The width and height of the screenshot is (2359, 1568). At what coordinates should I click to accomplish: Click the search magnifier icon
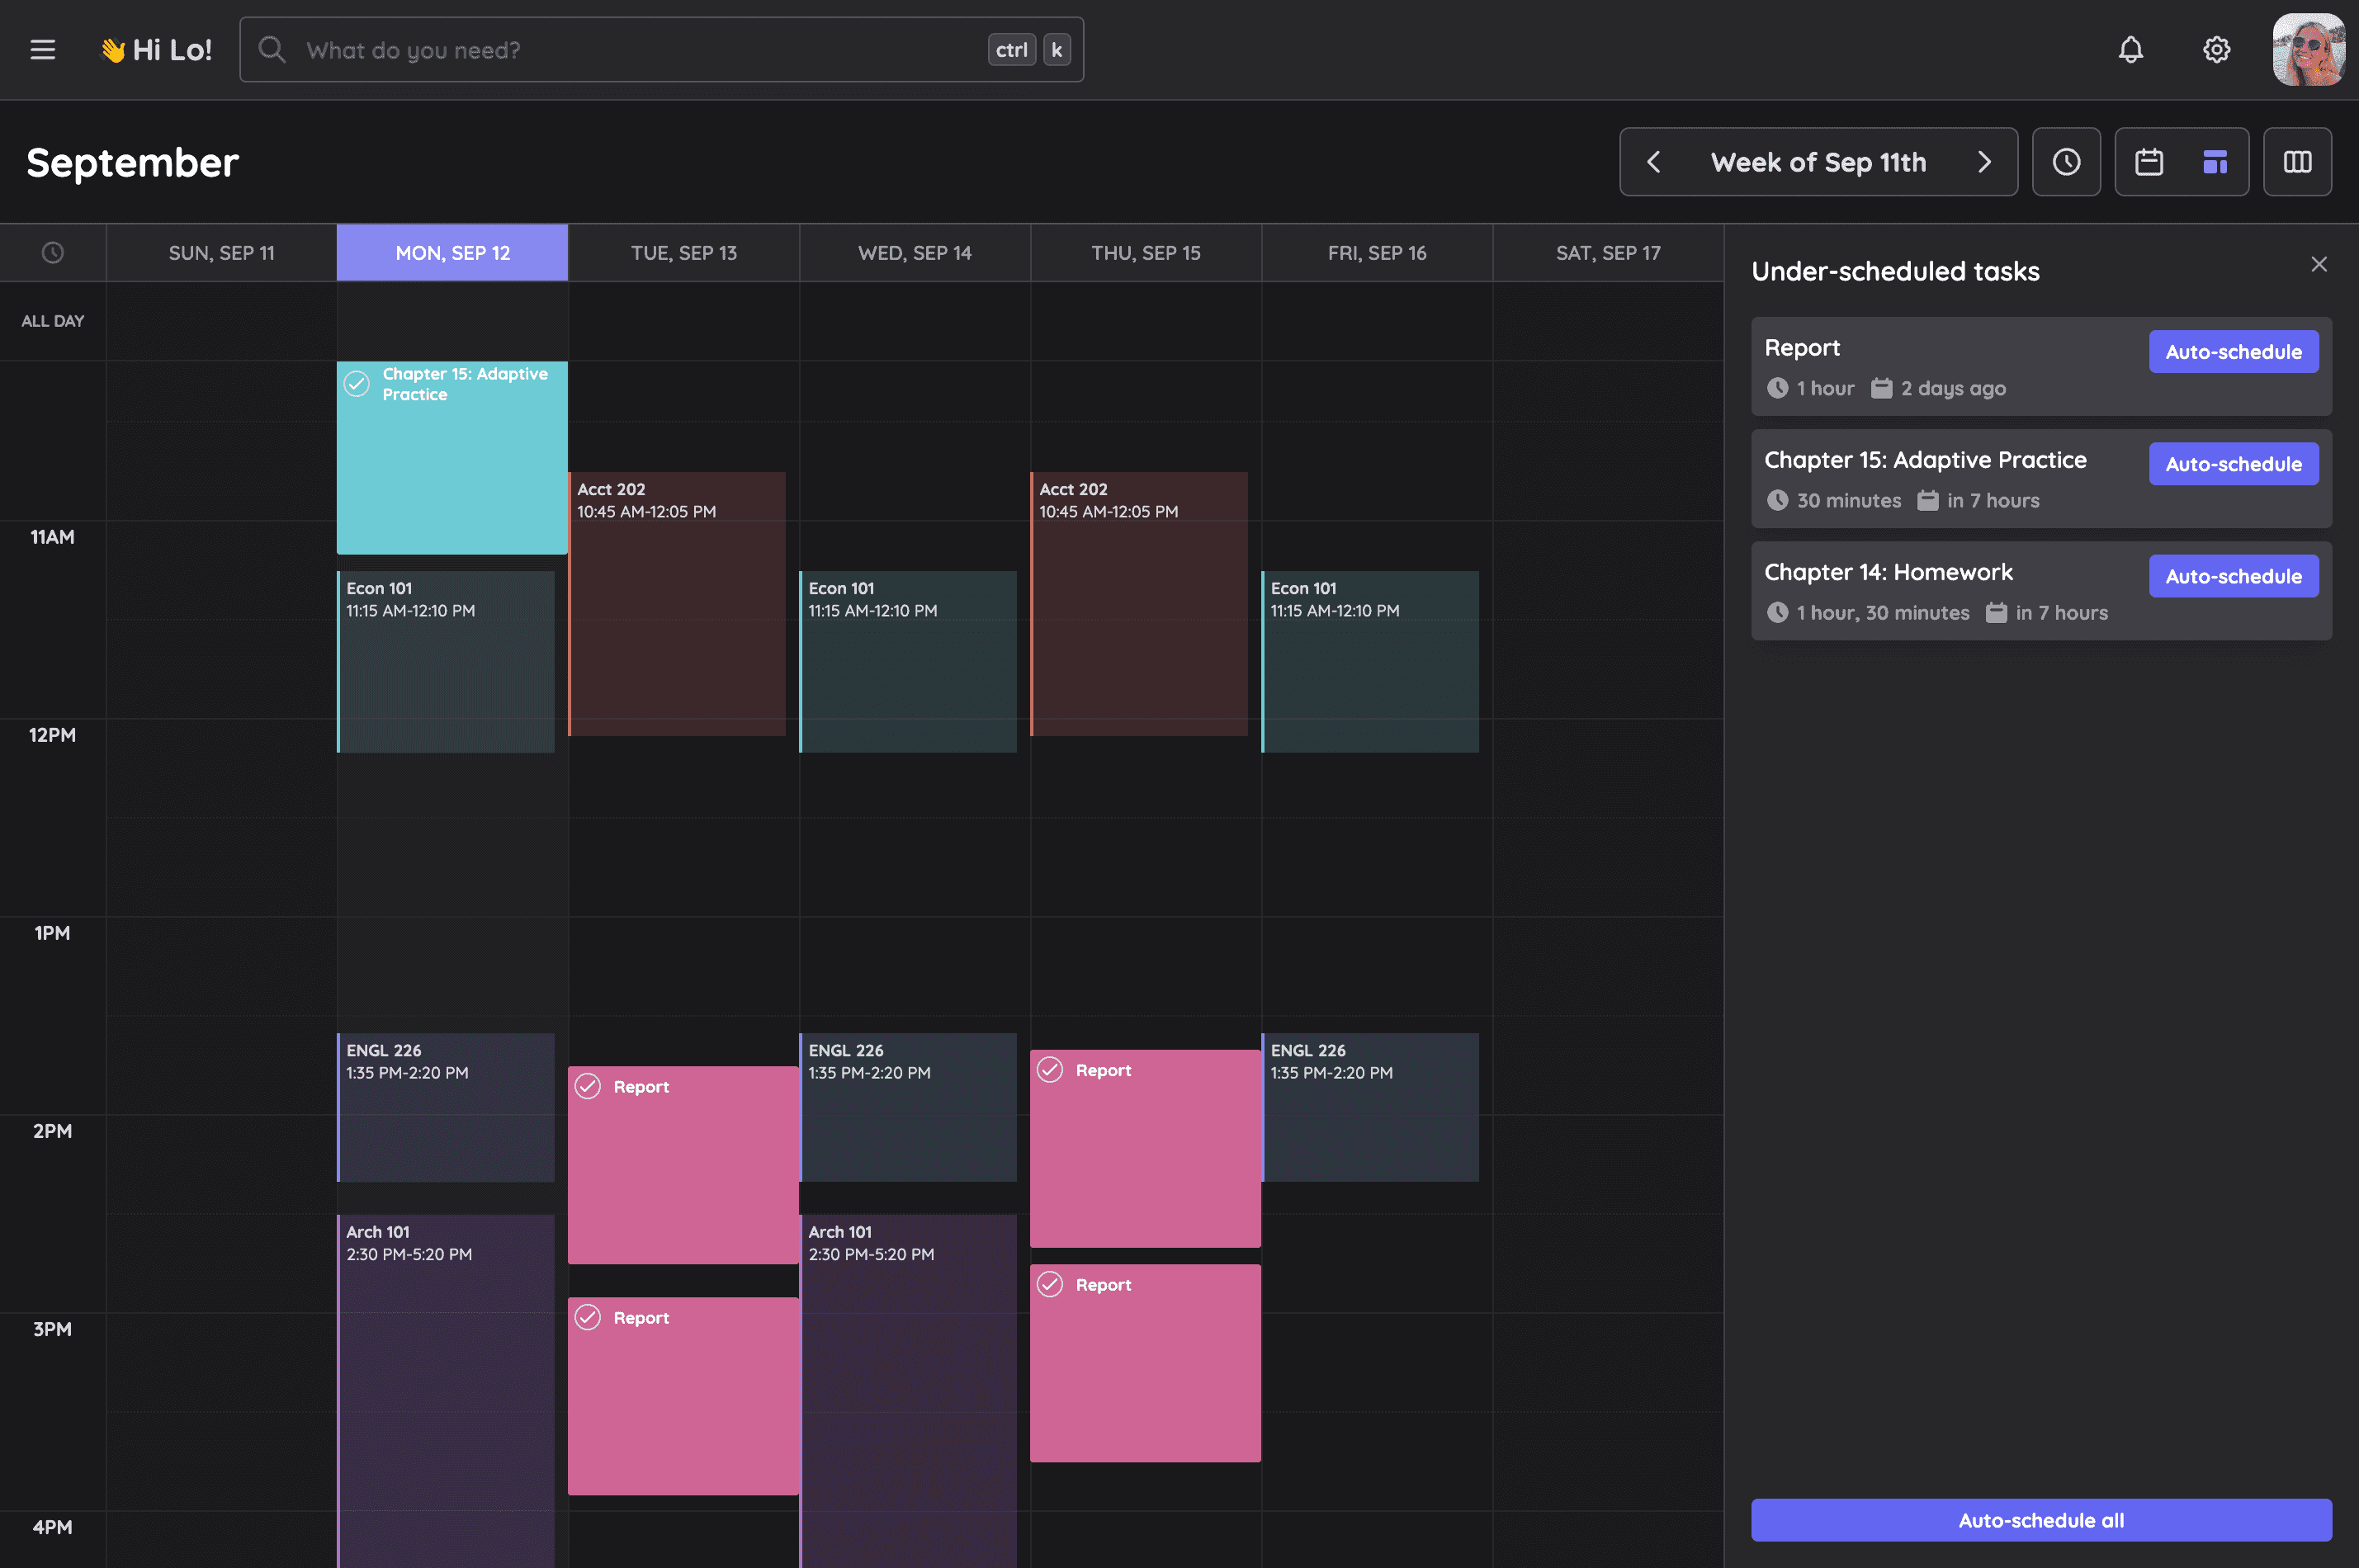pos(272,49)
